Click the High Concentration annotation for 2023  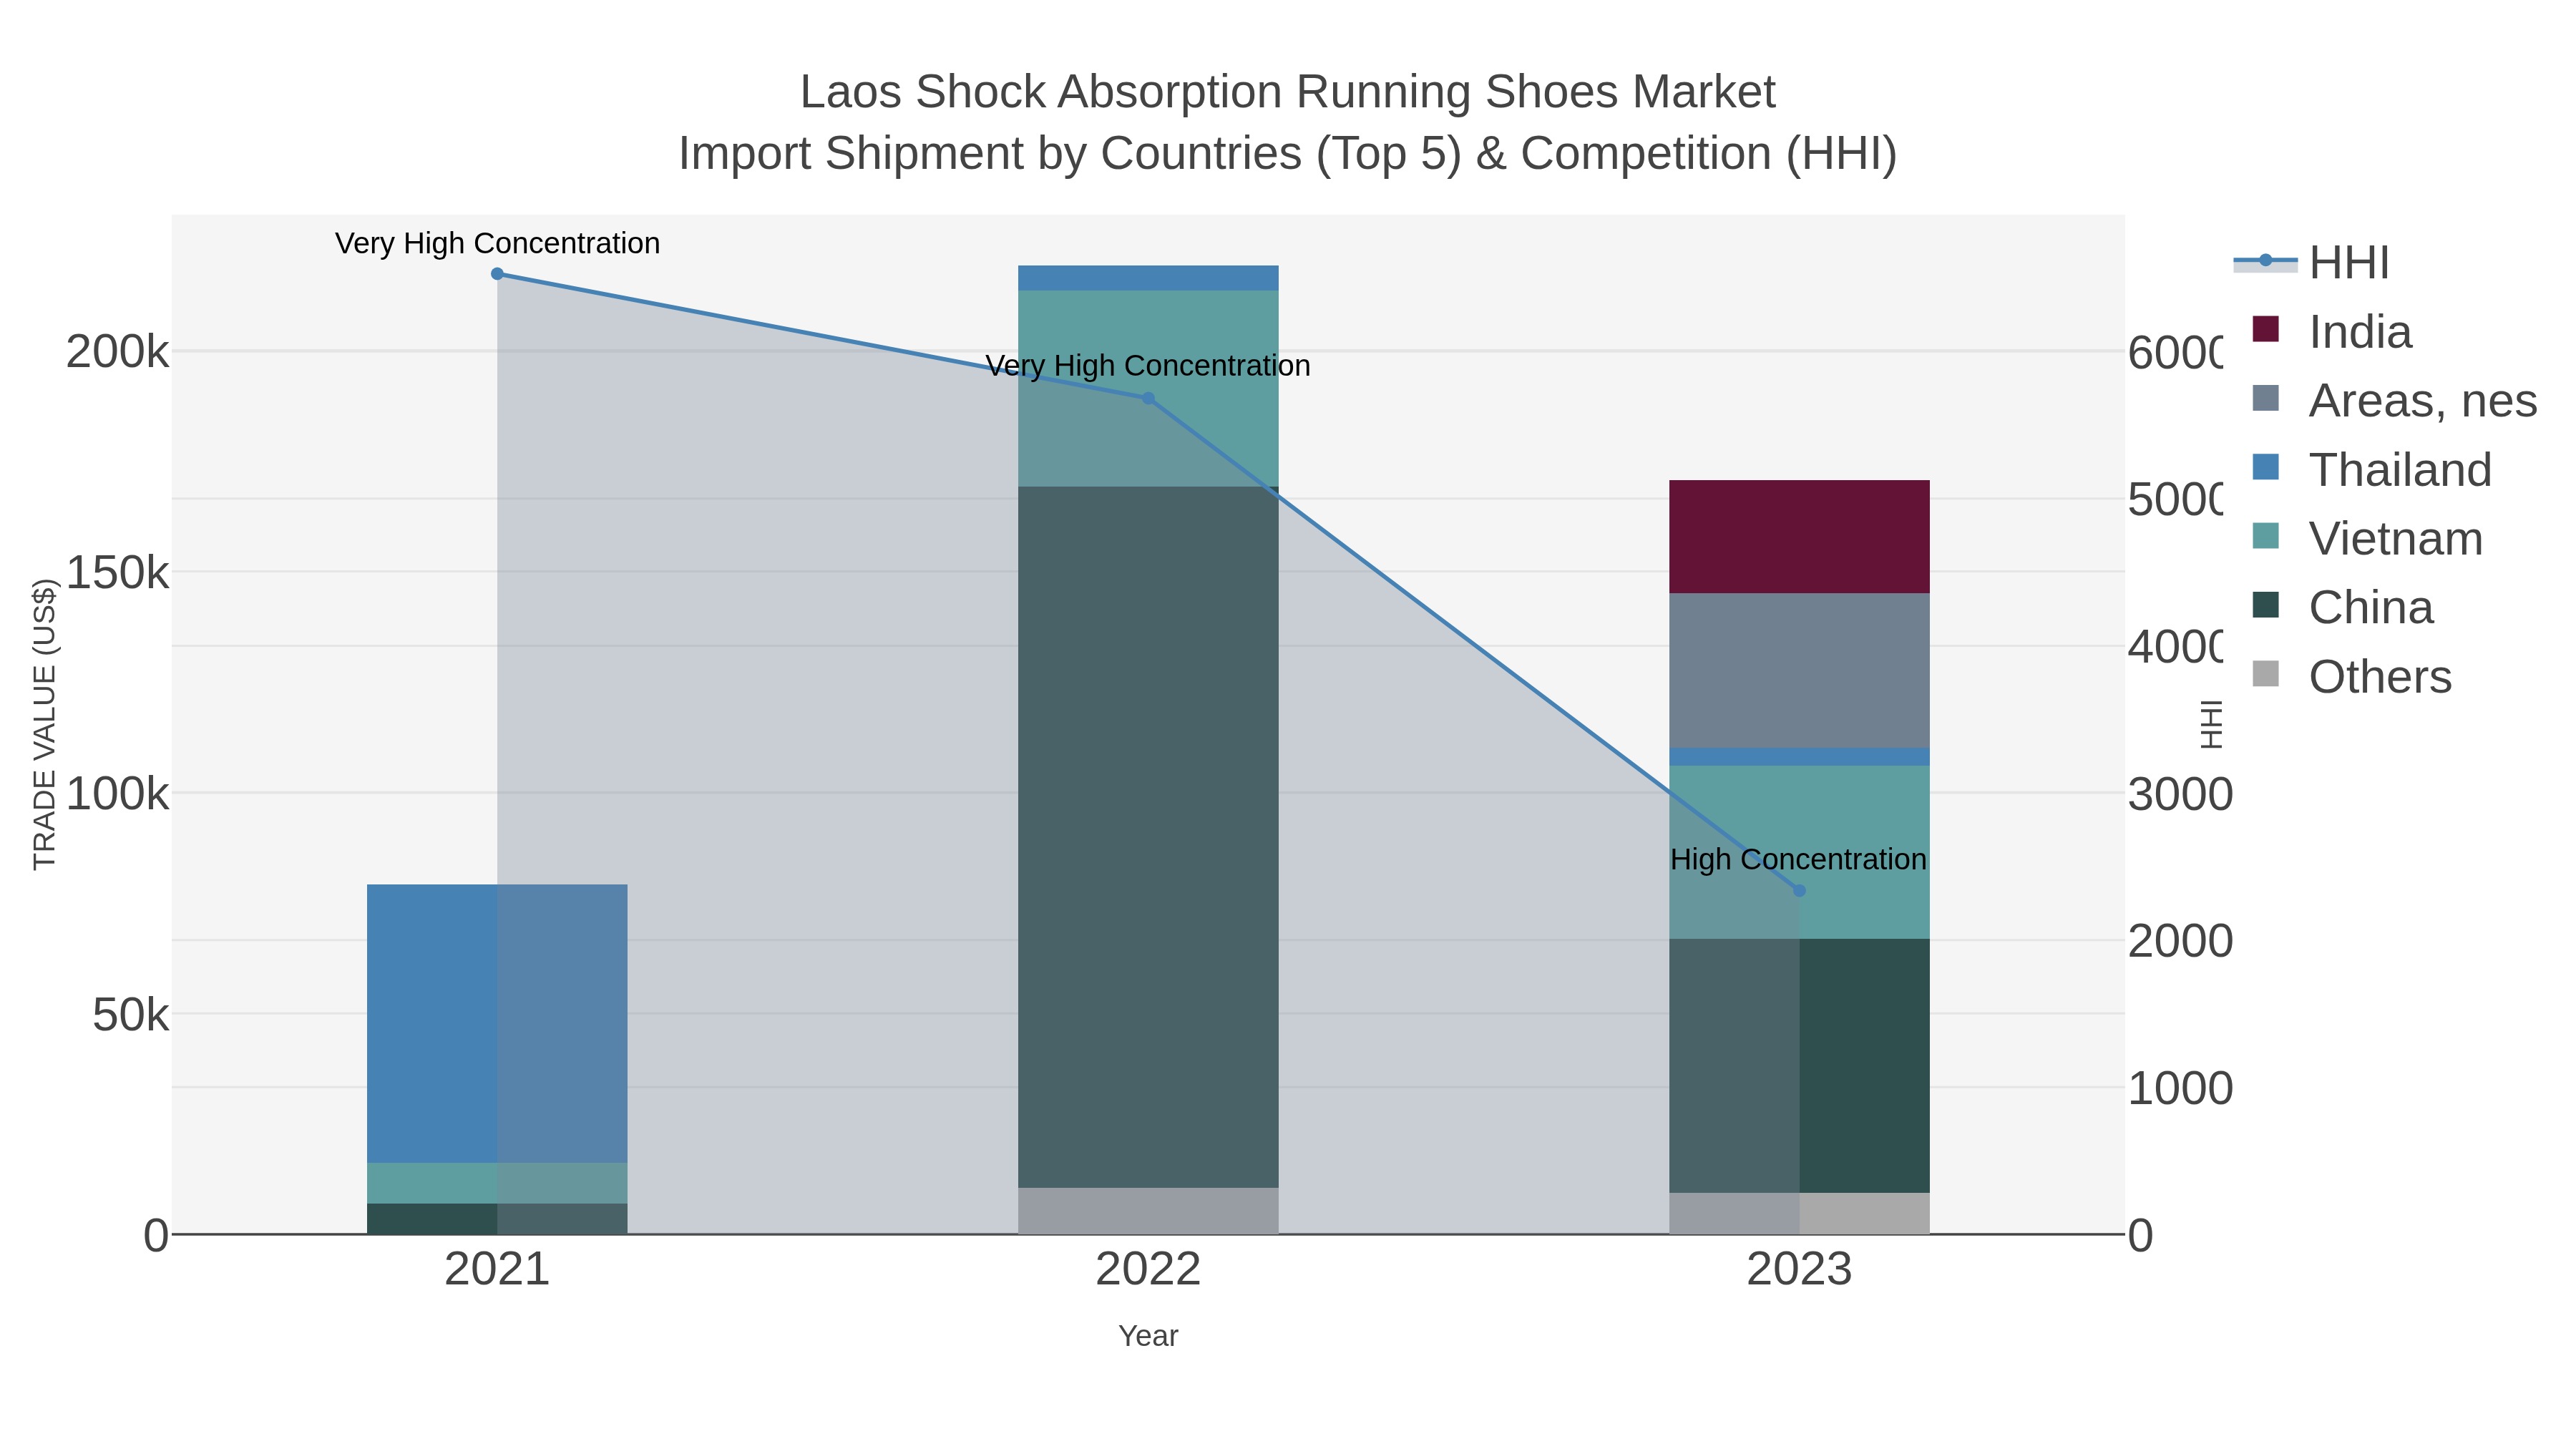pos(1798,859)
